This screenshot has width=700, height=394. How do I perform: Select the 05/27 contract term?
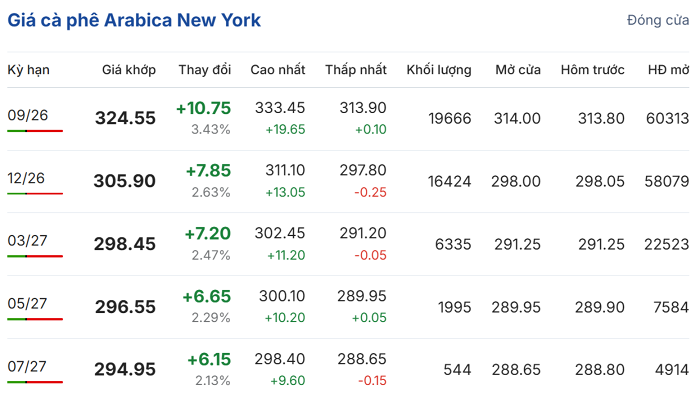(27, 303)
